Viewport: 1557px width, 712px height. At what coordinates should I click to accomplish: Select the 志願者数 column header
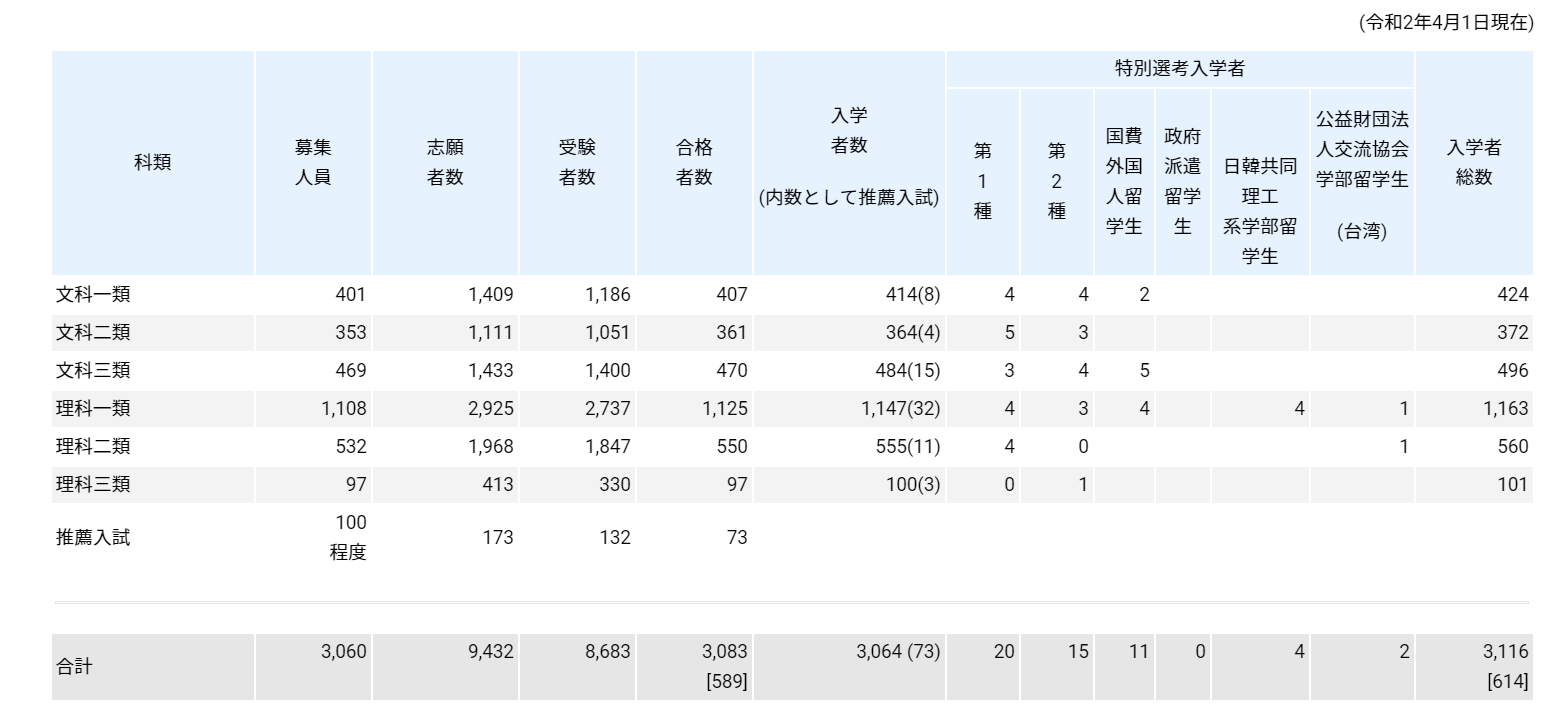point(445,163)
